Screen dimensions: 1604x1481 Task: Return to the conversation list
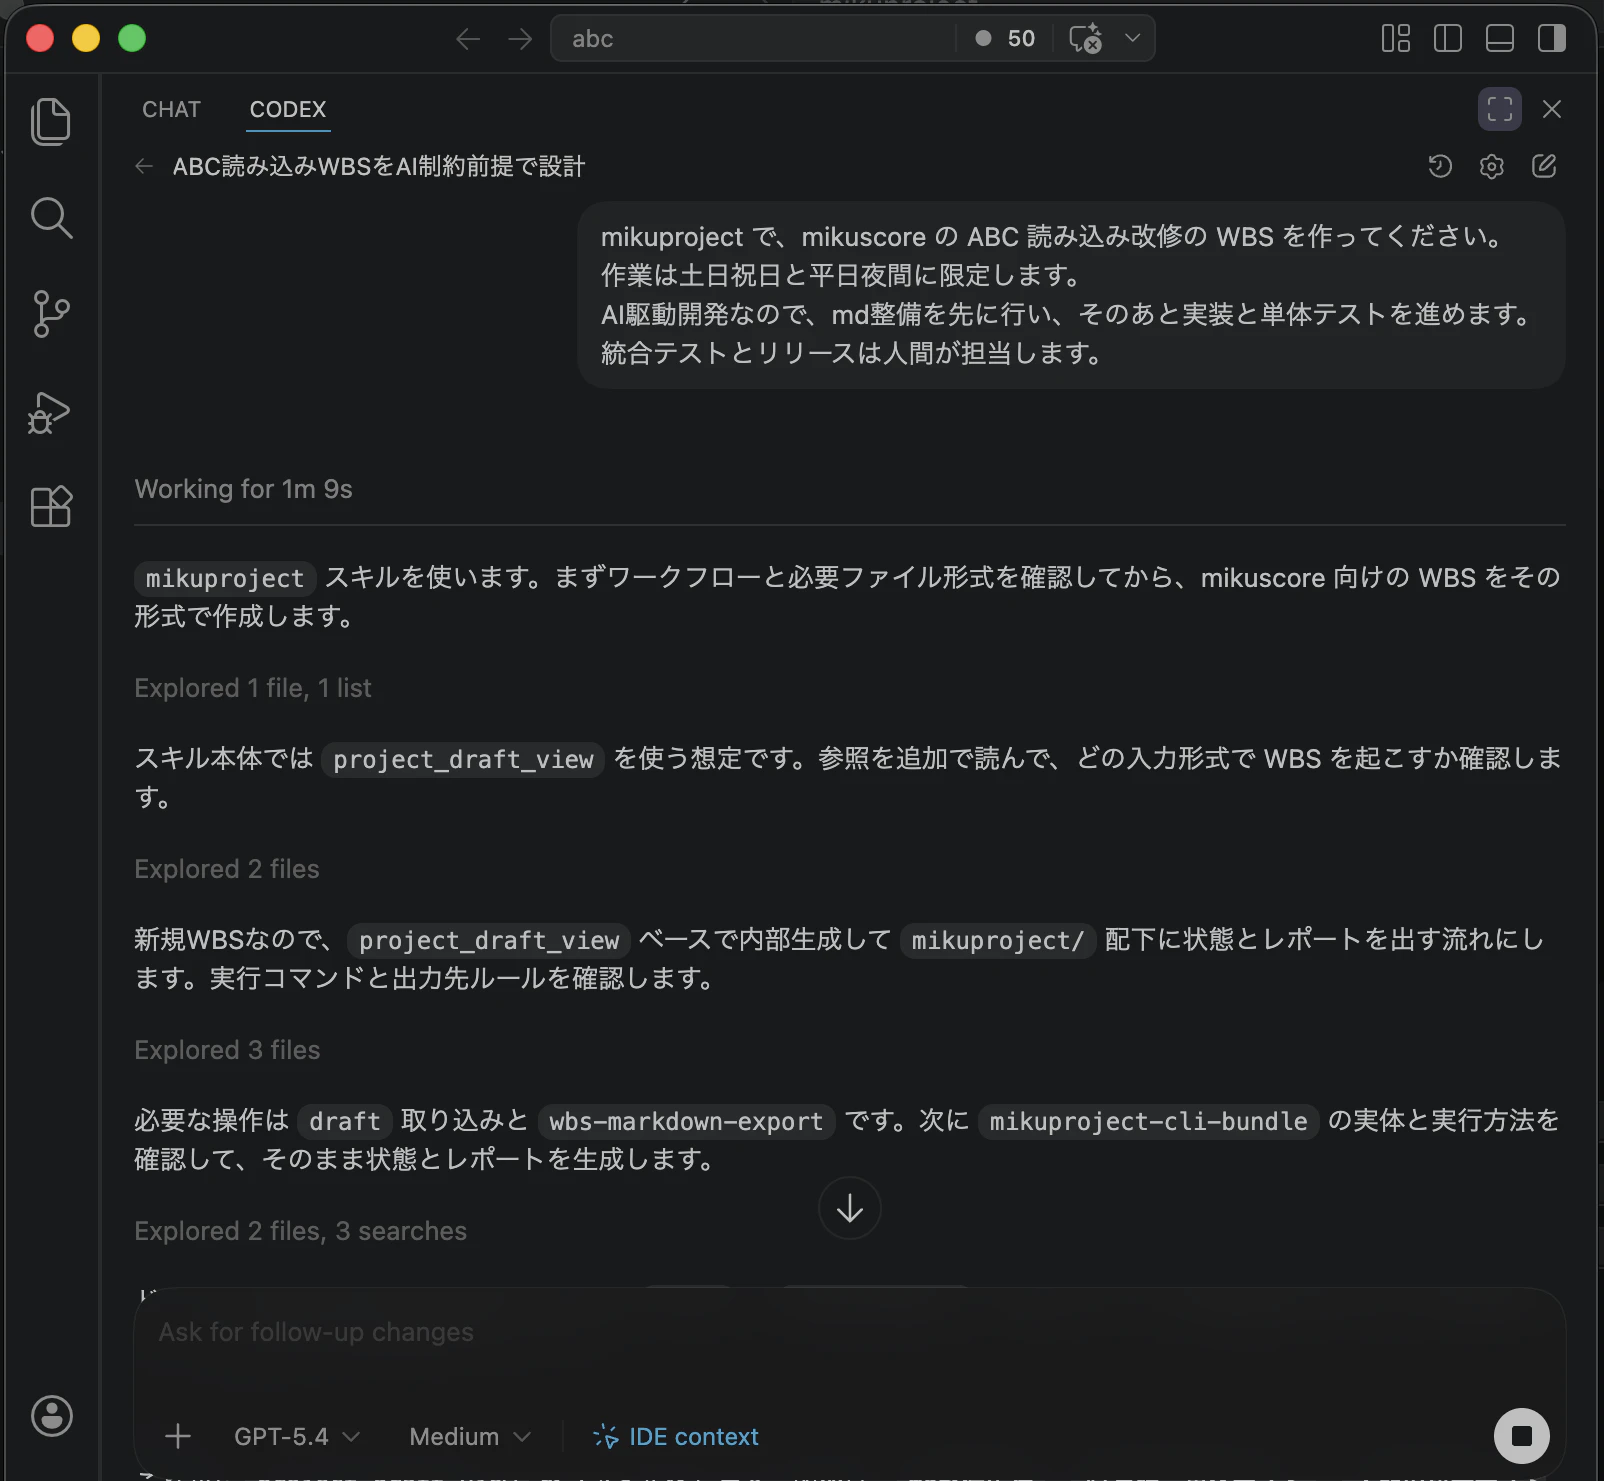pyautogui.click(x=144, y=166)
